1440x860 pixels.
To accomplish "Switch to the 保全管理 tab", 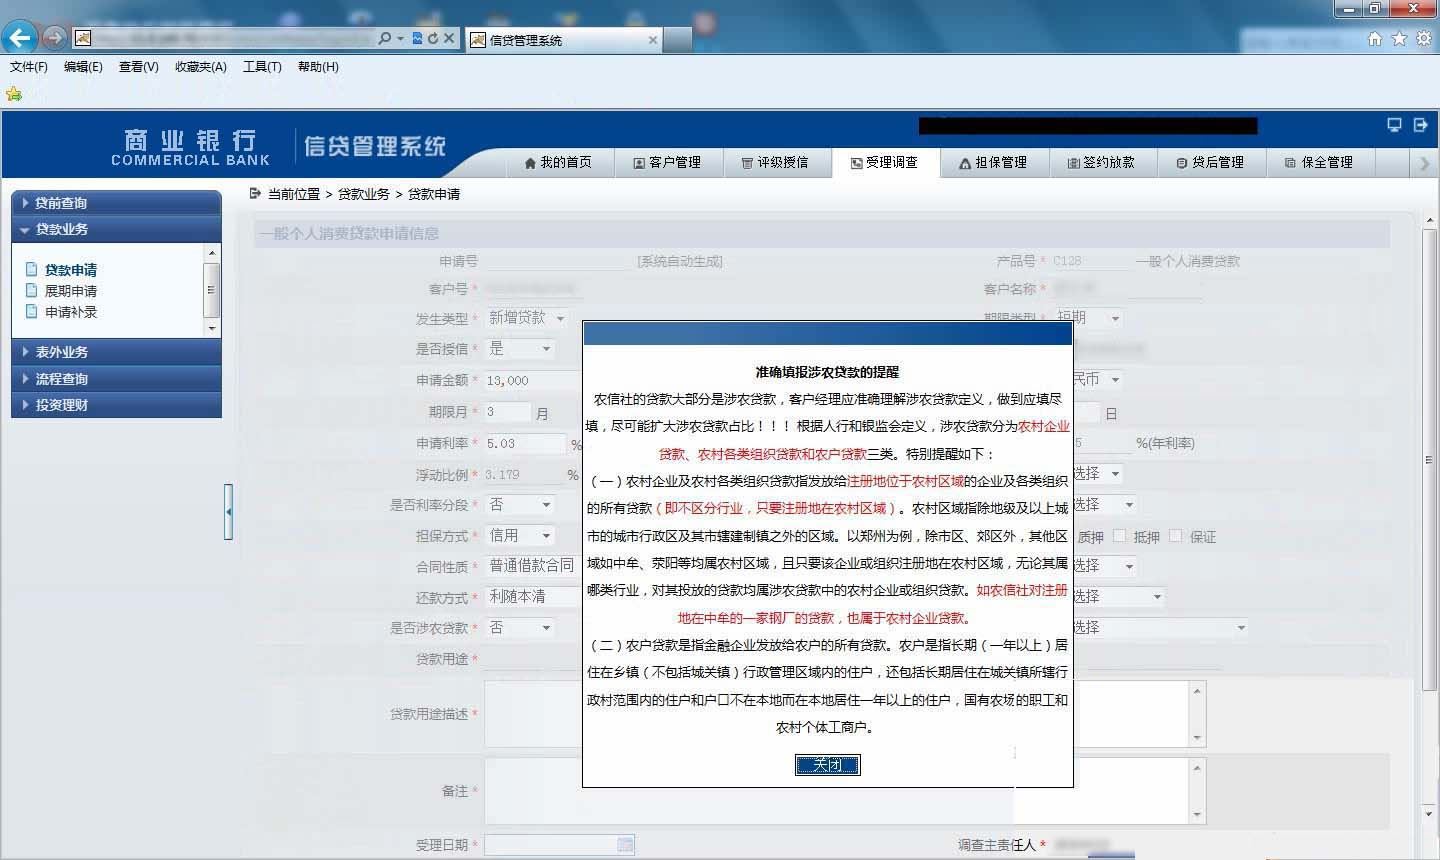I will 1320,163.
